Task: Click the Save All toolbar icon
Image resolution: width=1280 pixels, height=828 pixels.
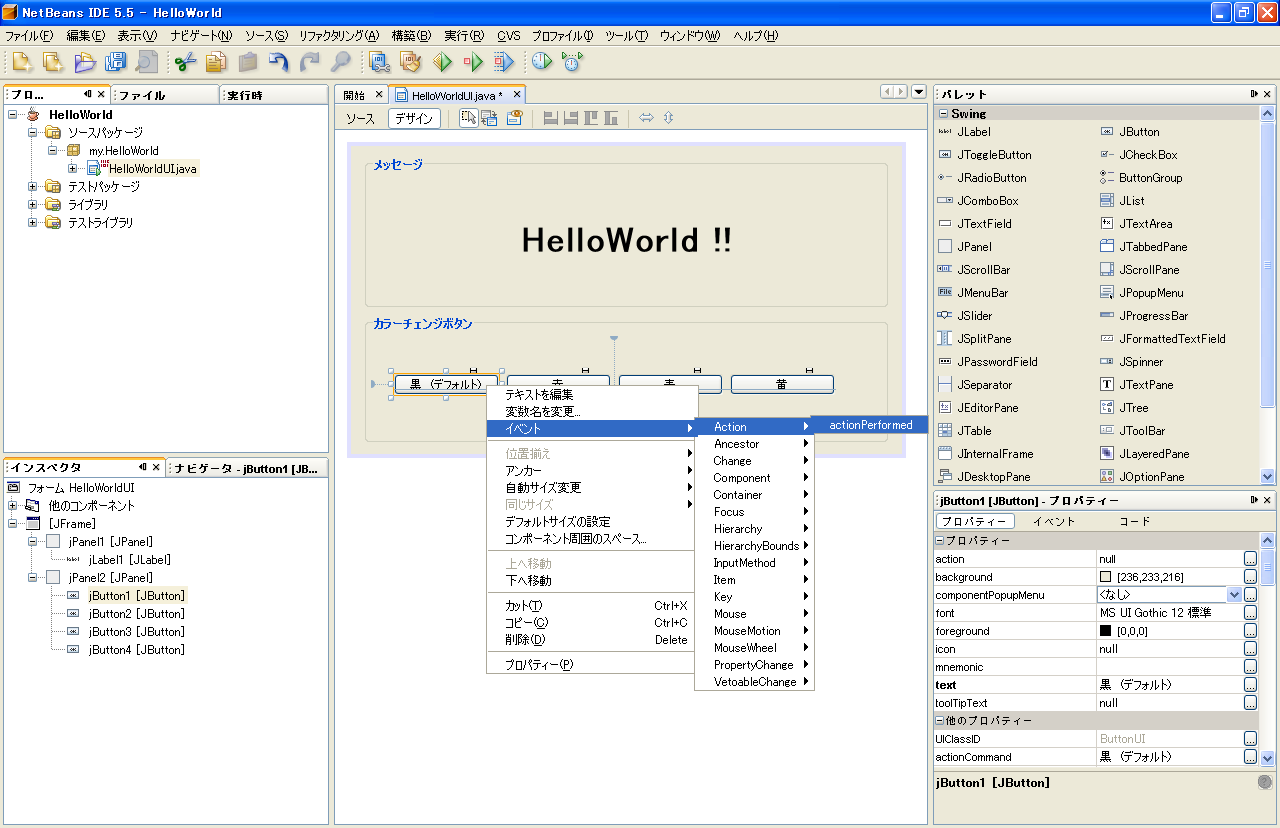Action: point(116,62)
